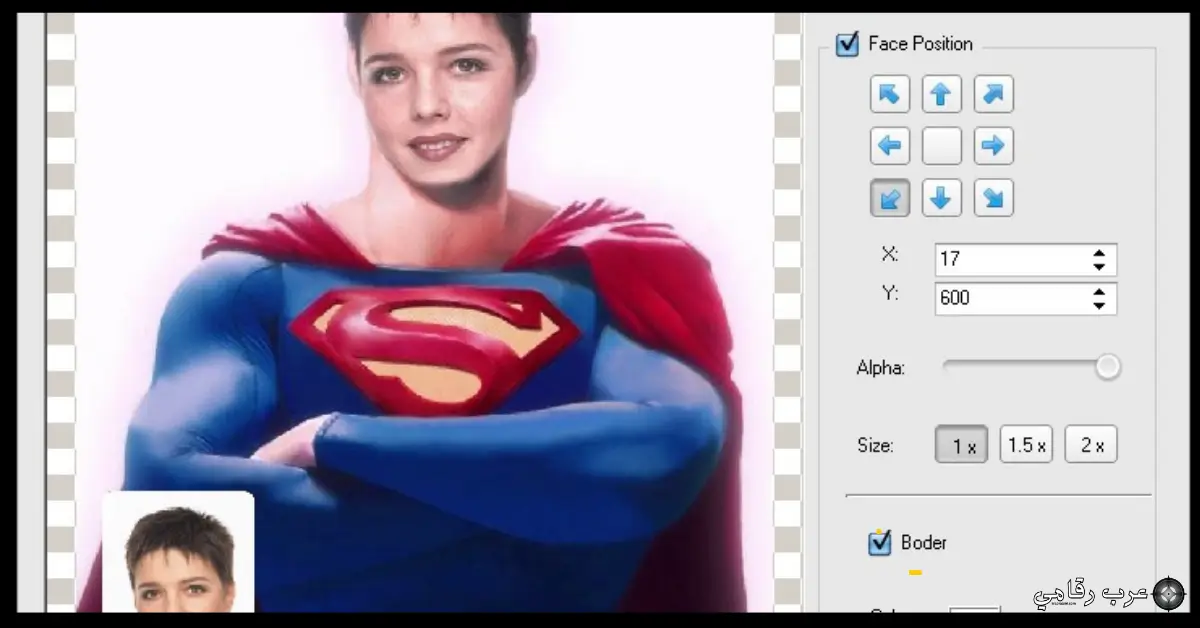The height and width of the screenshot is (628, 1200).
Task: Toggle the Boder checkbox
Action: tap(879, 543)
